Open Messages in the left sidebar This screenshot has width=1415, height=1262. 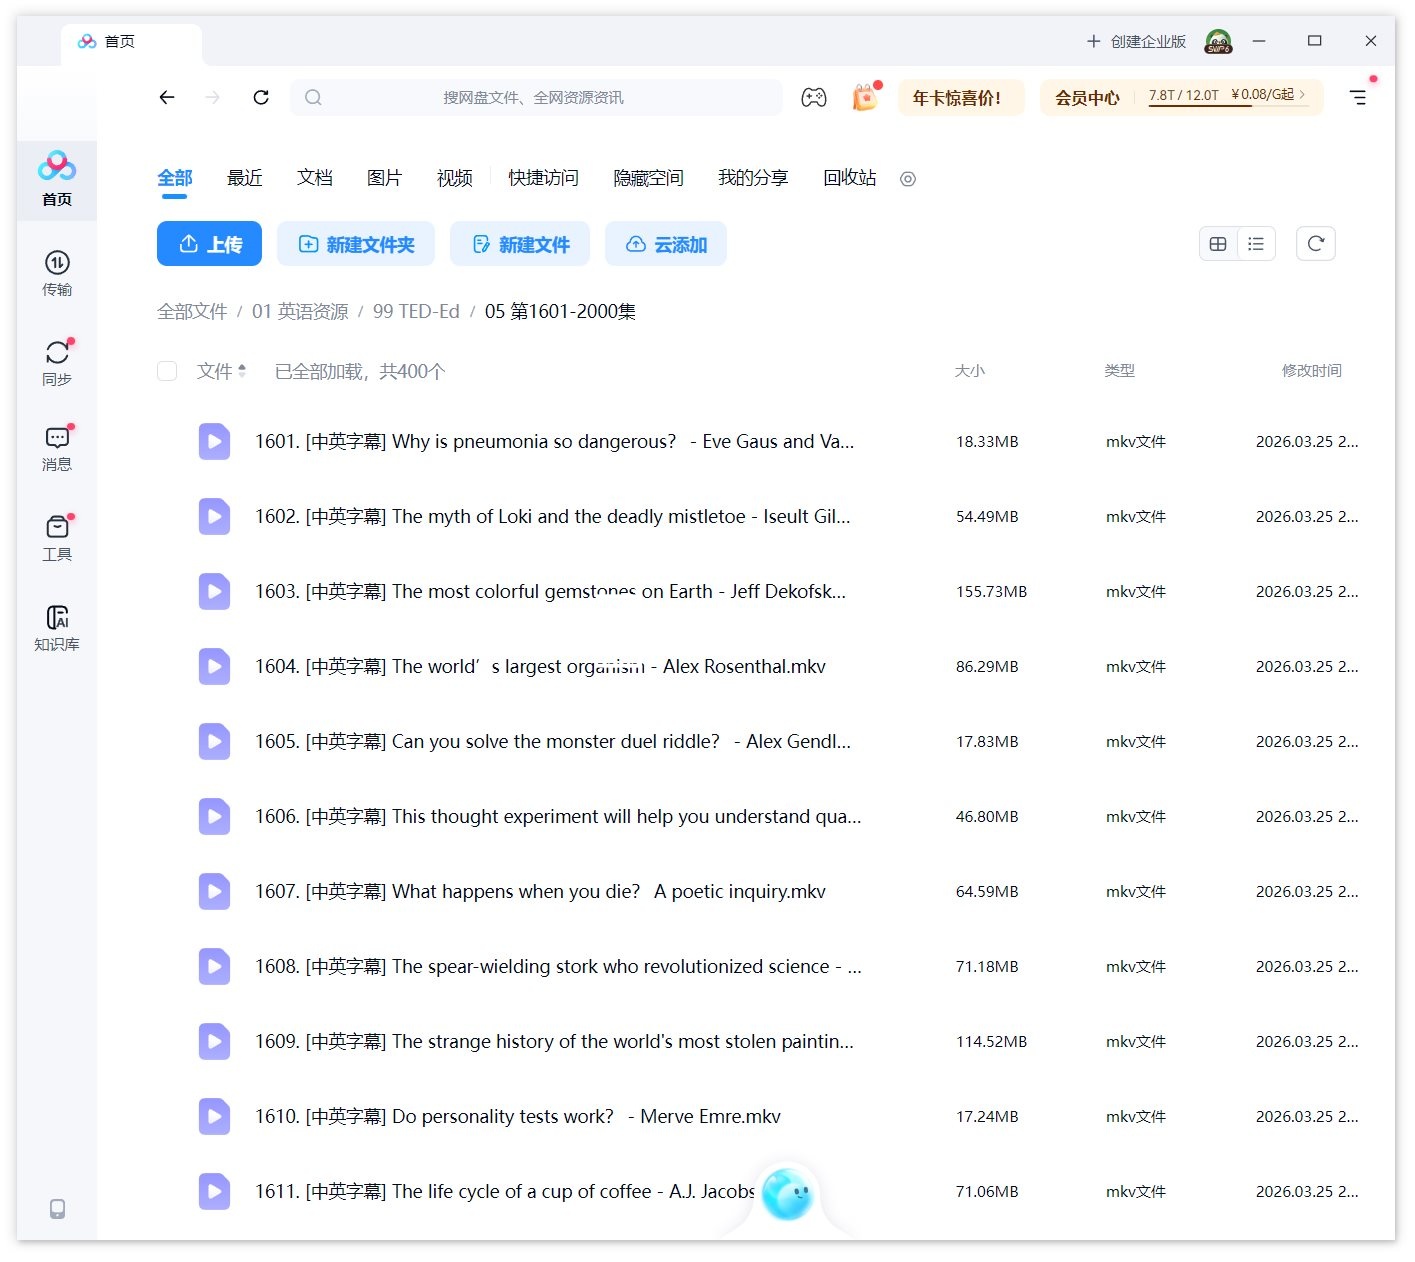tap(57, 447)
